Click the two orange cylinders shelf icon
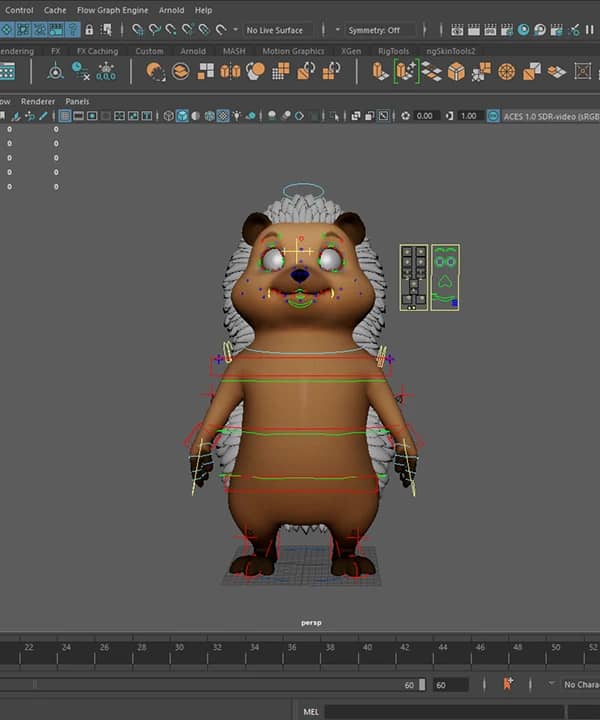600x720 pixels. [230, 72]
